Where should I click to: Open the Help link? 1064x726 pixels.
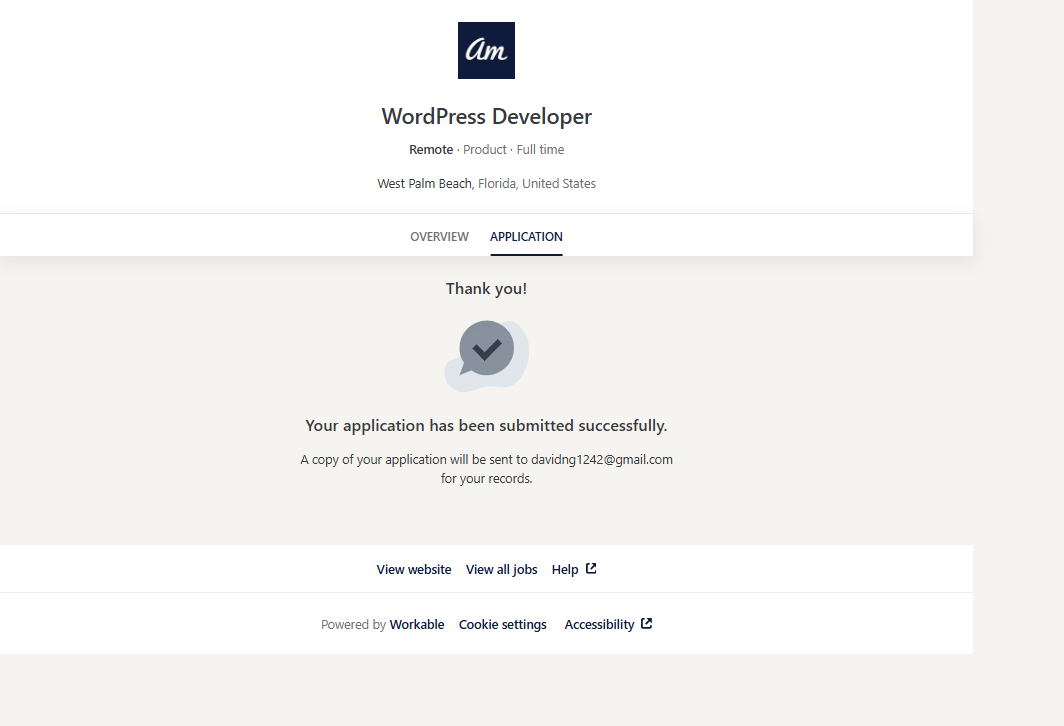pyautogui.click(x=565, y=570)
